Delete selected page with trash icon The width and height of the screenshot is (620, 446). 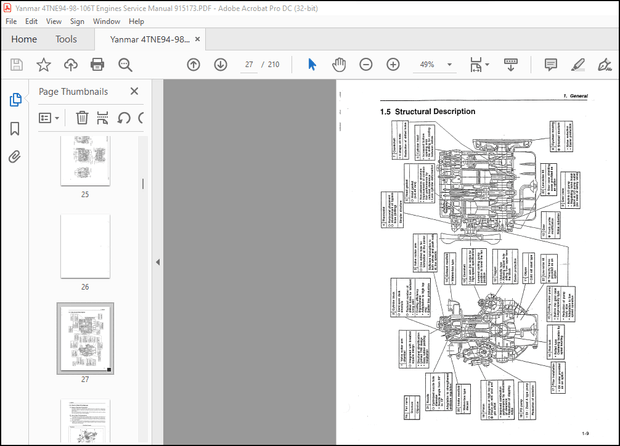pos(82,118)
